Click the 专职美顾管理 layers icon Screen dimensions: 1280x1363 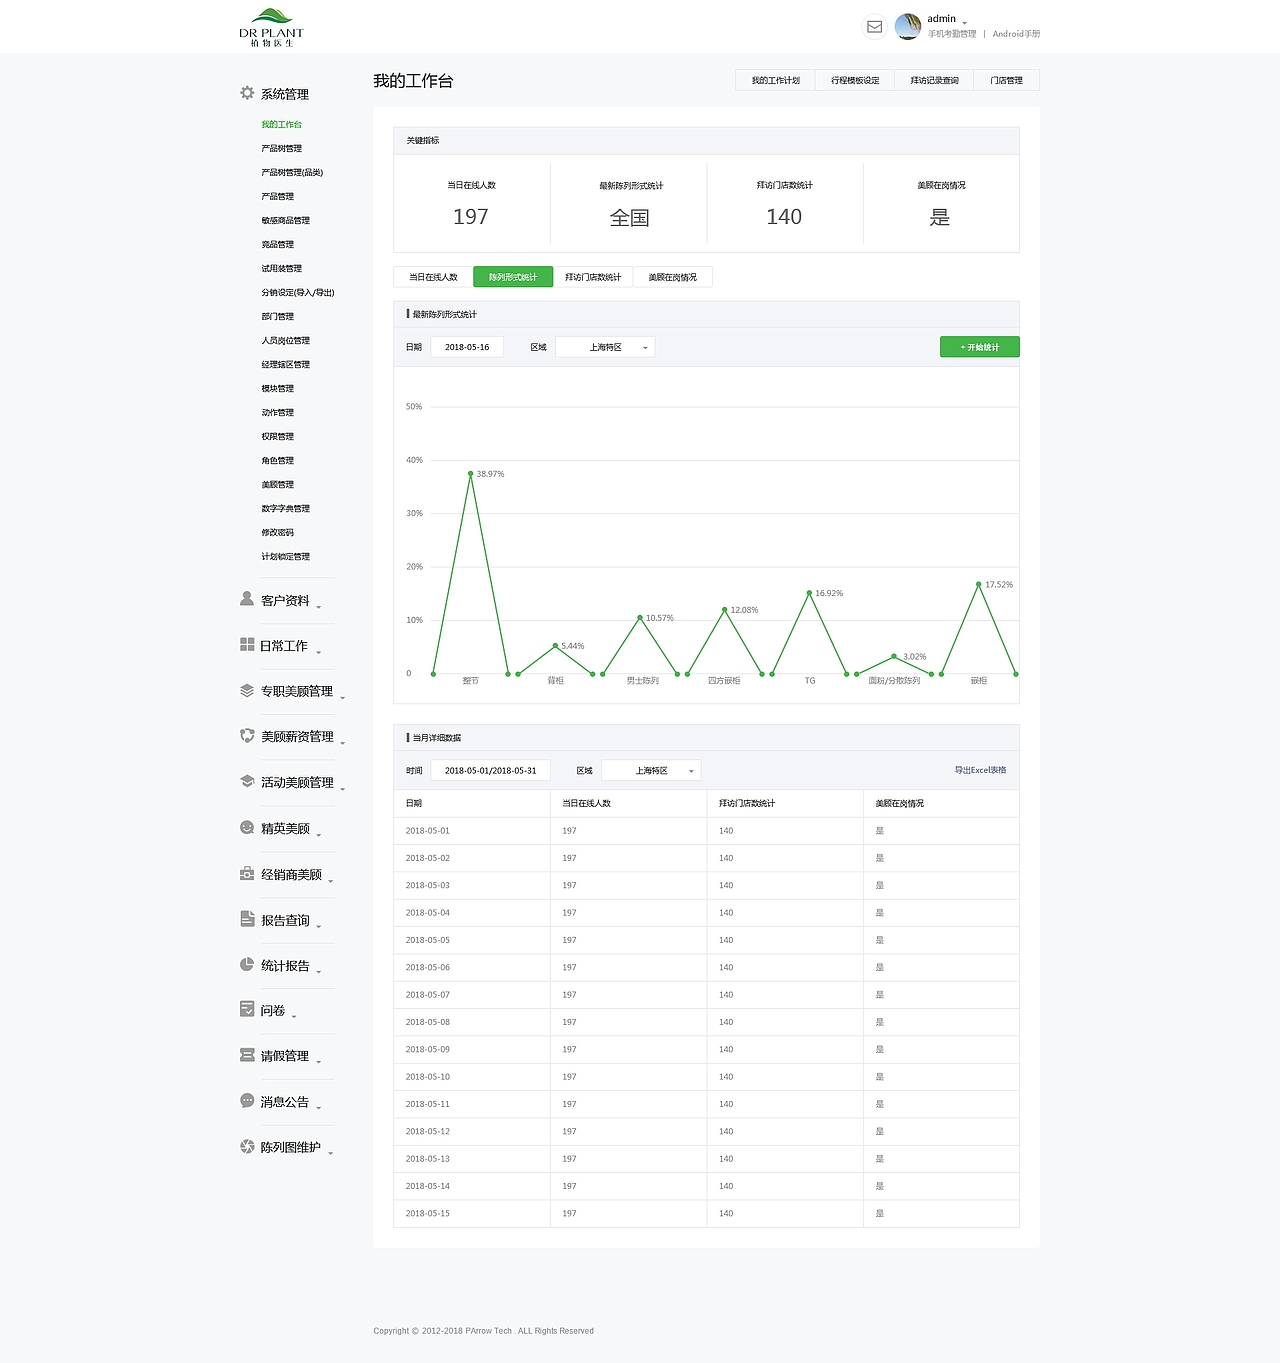point(247,690)
